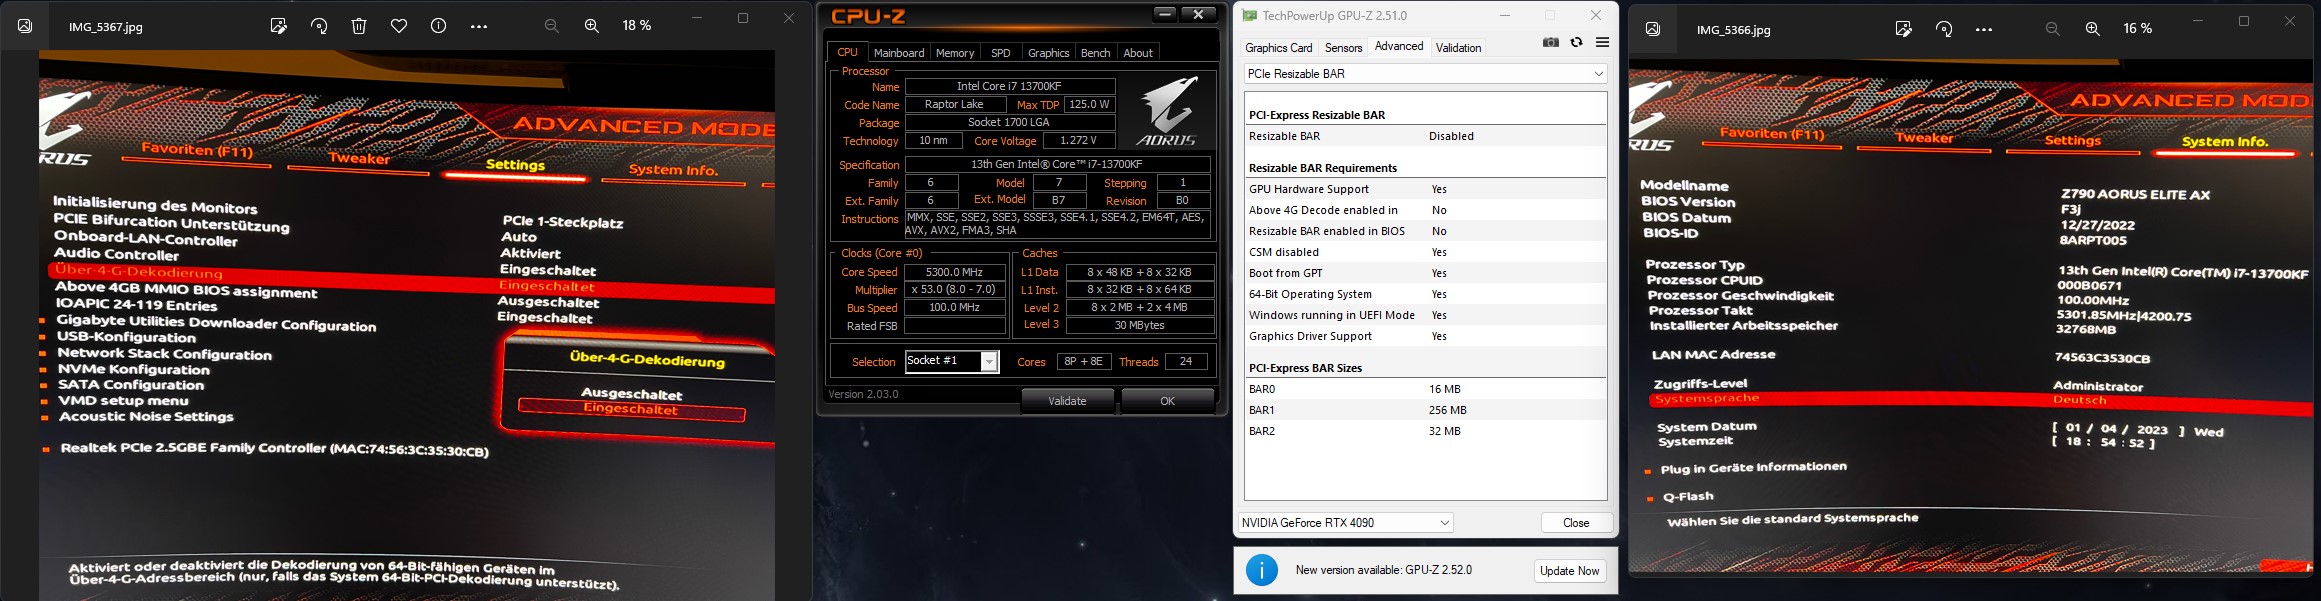This screenshot has height=601, width=2321.
Task: Click the Resizable BAR Disabled row in GPU-Z
Action: pyautogui.click(x=1425, y=136)
